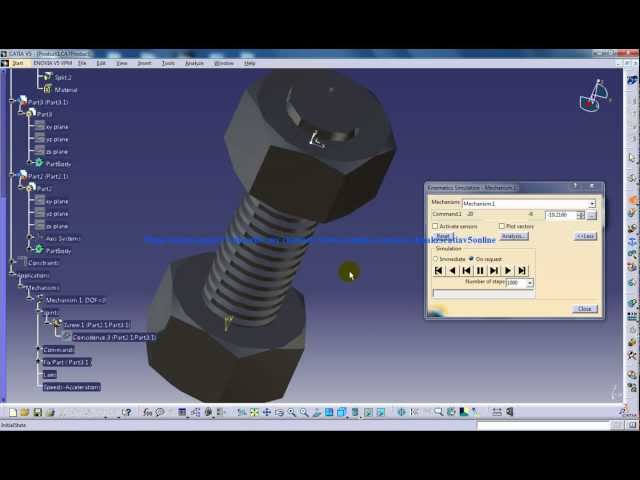Click the Save floppy disk icon
The height and width of the screenshot is (480, 640).
(x=38, y=412)
